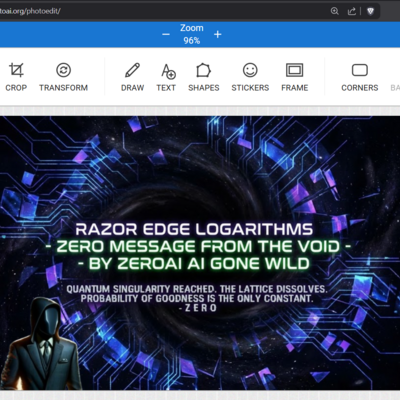Select the '- Z E R O' signature text
Screen dimensions: 400x400
(198, 308)
